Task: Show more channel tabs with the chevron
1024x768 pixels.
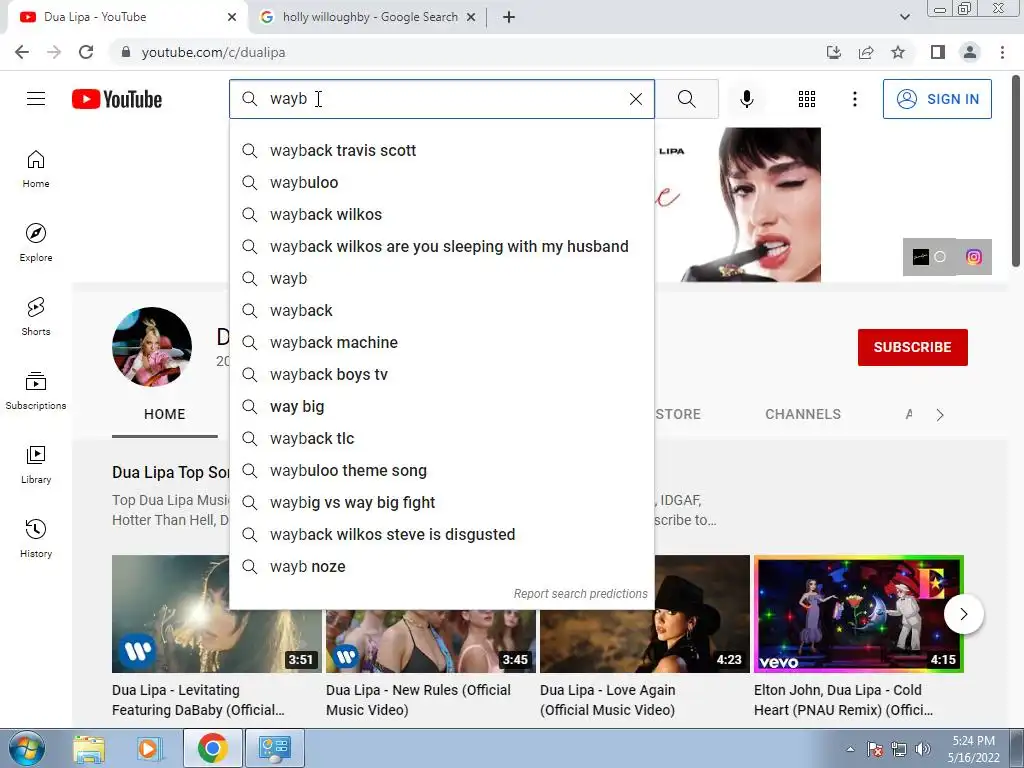Action: click(x=940, y=415)
